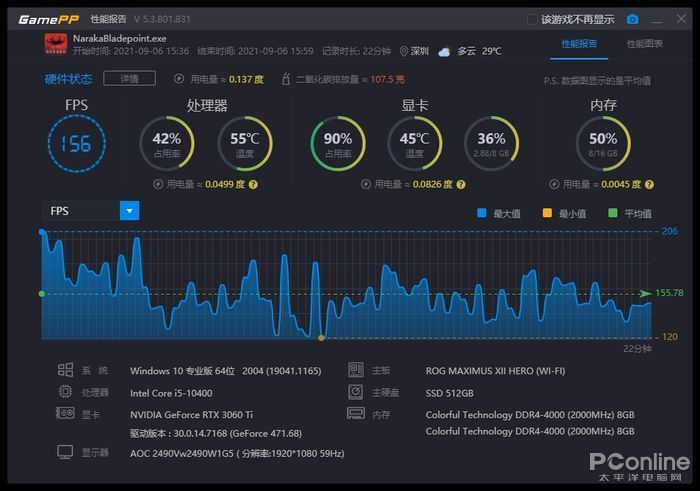Click the green average marker on chart
700x491 pixels.
[42, 294]
